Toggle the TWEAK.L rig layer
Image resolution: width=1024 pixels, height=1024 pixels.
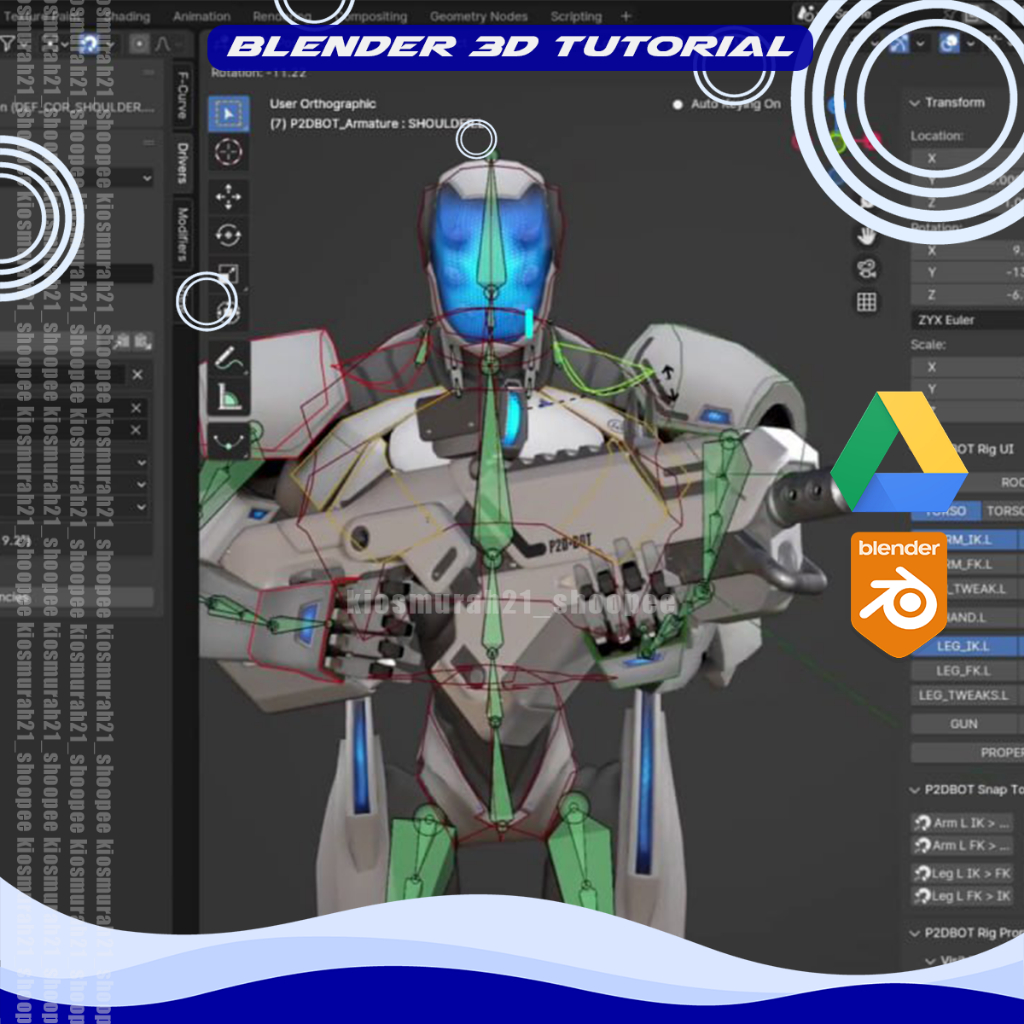click(967, 589)
